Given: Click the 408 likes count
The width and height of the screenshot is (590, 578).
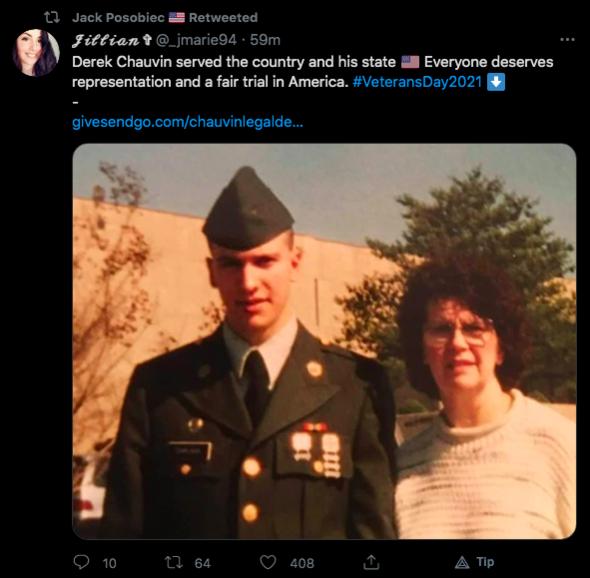Looking at the screenshot, I should [x=302, y=563].
